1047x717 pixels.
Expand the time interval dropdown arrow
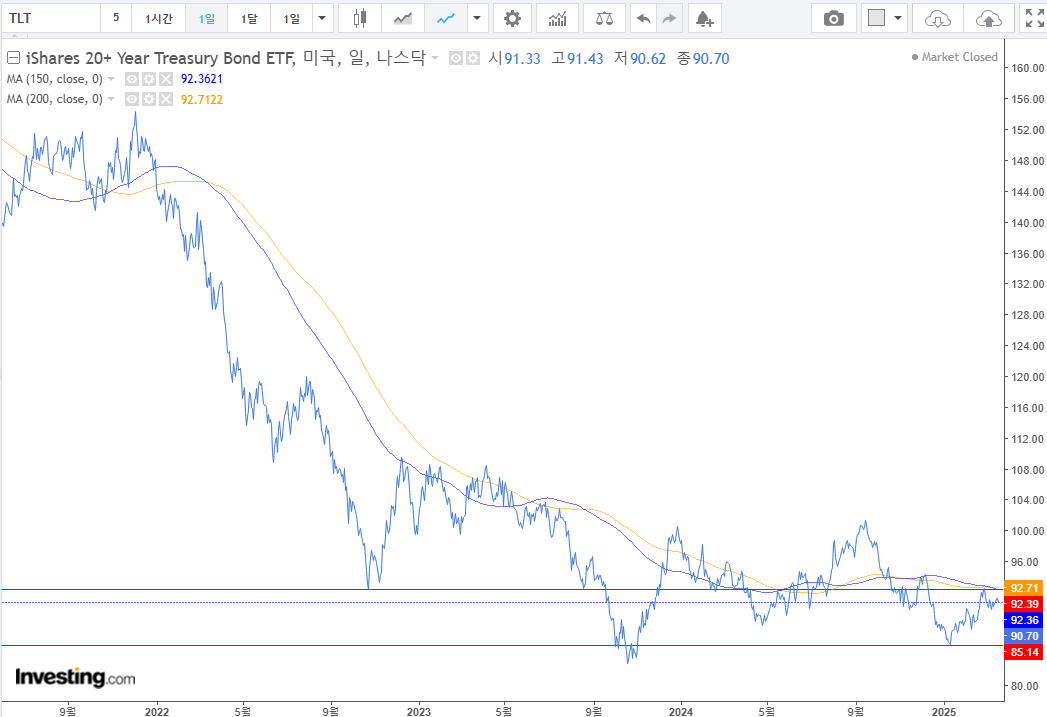[322, 18]
